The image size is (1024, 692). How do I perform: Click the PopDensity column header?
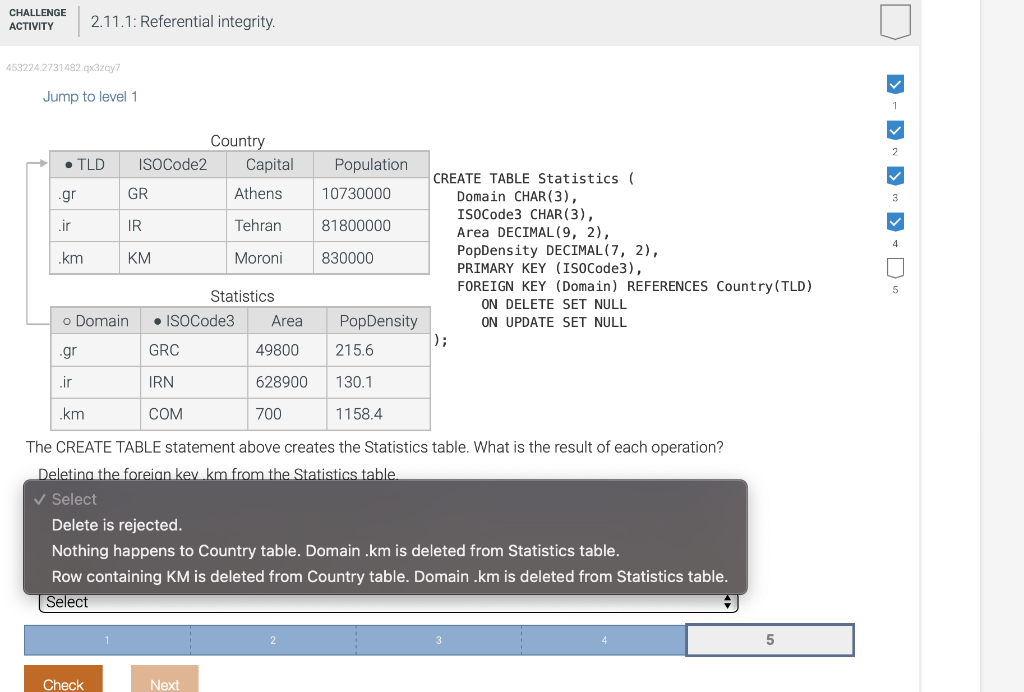pos(378,321)
